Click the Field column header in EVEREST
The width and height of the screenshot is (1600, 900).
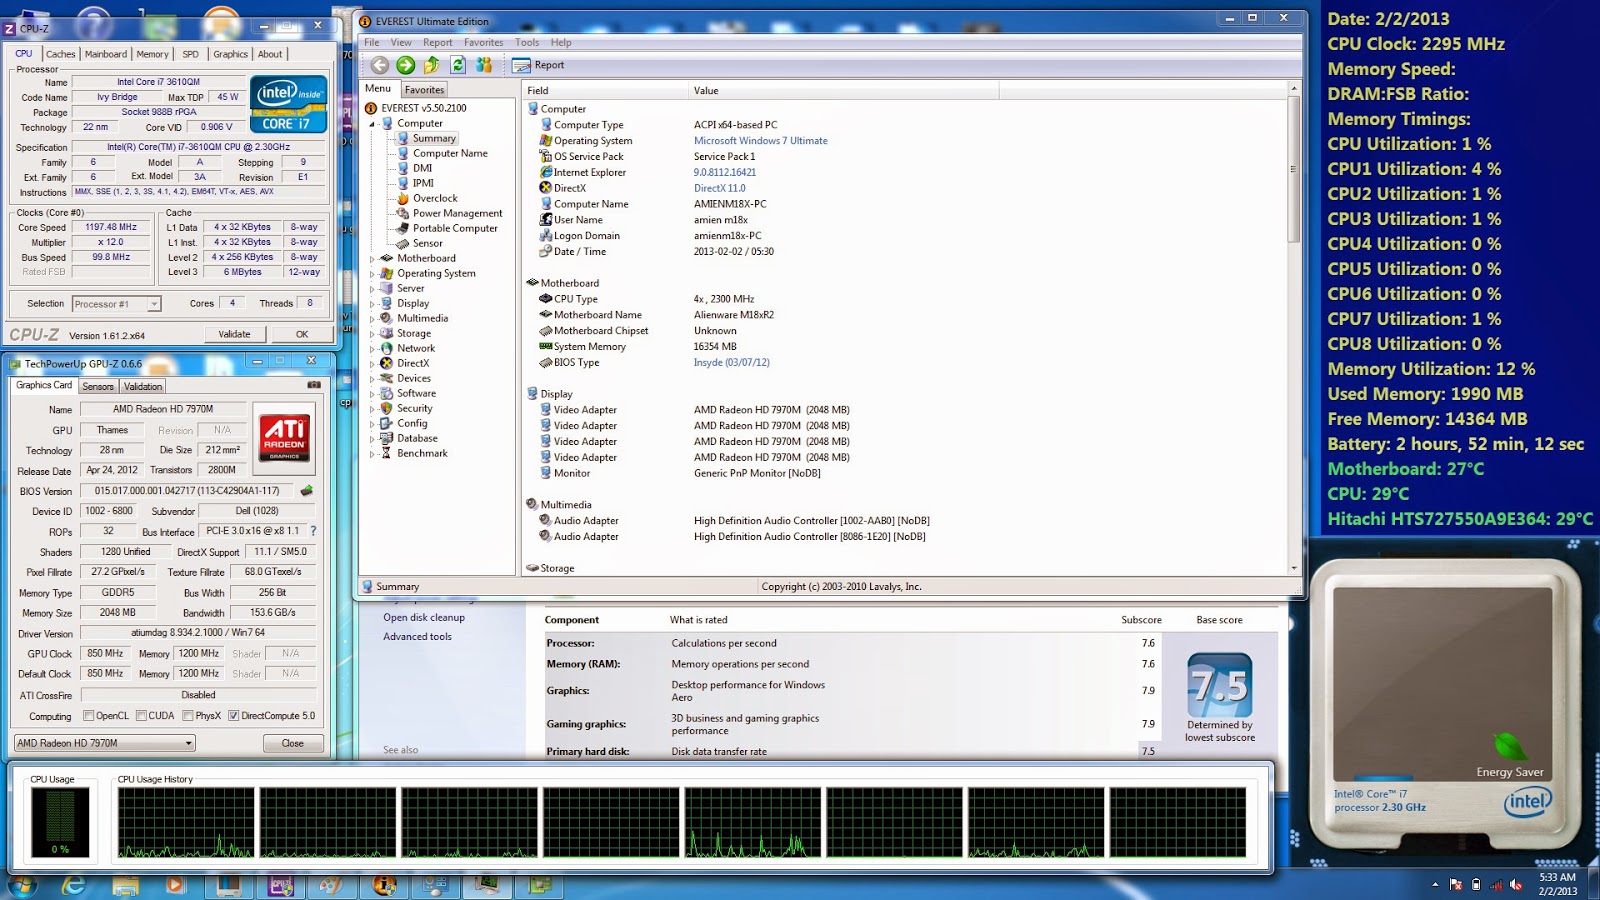pyautogui.click(x=606, y=90)
